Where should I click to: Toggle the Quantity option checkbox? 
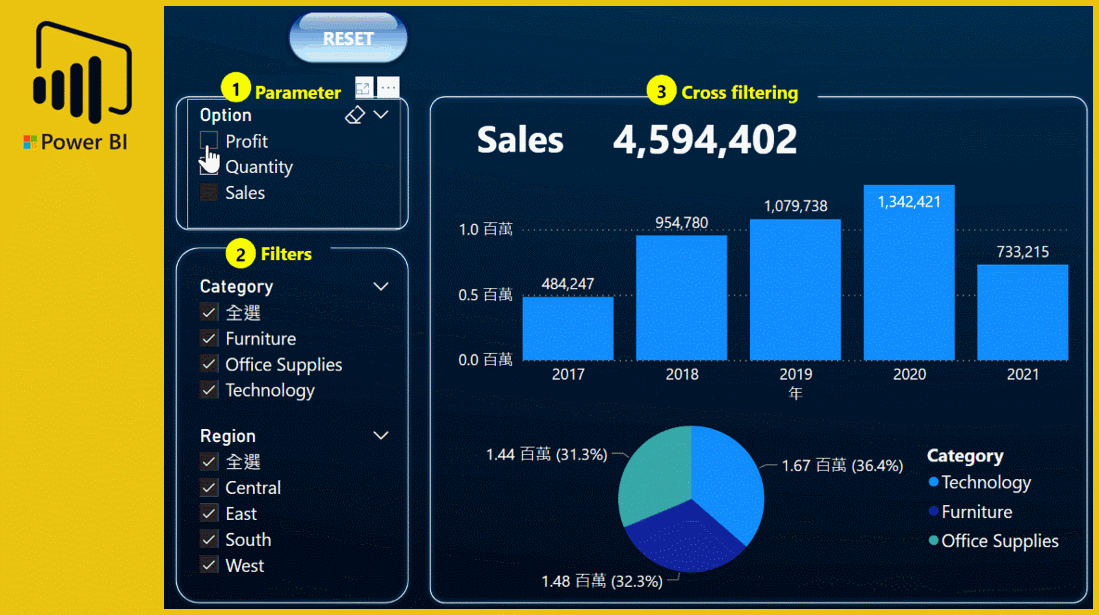point(210,167)
